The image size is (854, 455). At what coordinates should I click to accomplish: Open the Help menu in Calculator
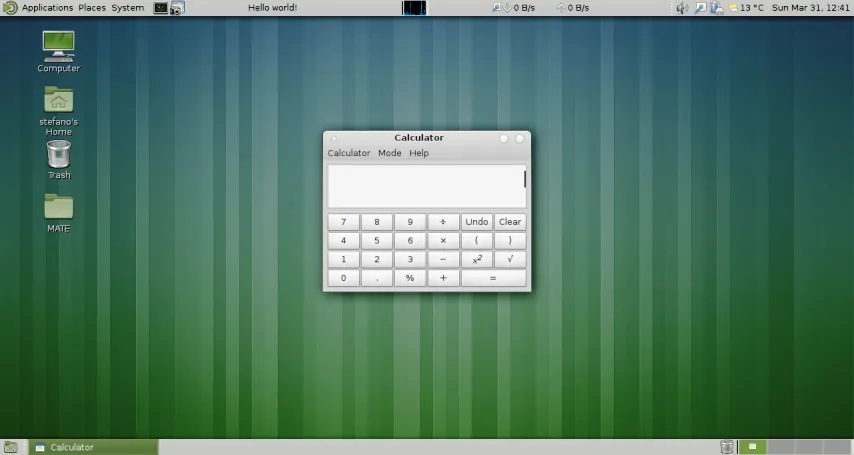tap(419, 153)
